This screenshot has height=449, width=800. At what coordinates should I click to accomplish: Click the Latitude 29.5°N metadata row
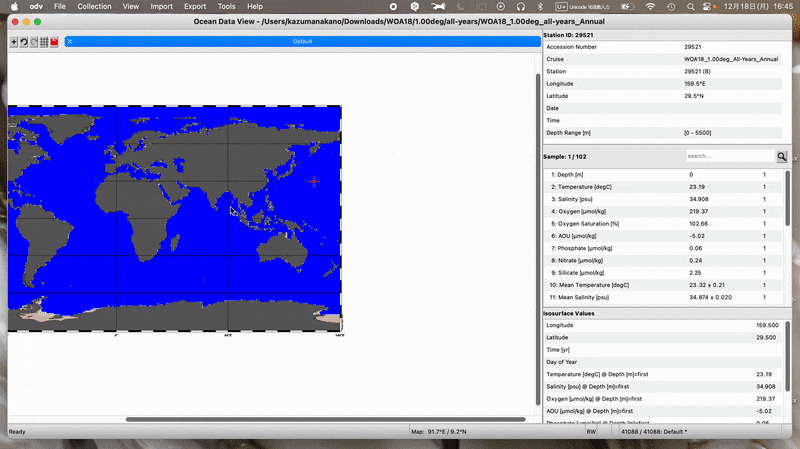pos(662,96)
